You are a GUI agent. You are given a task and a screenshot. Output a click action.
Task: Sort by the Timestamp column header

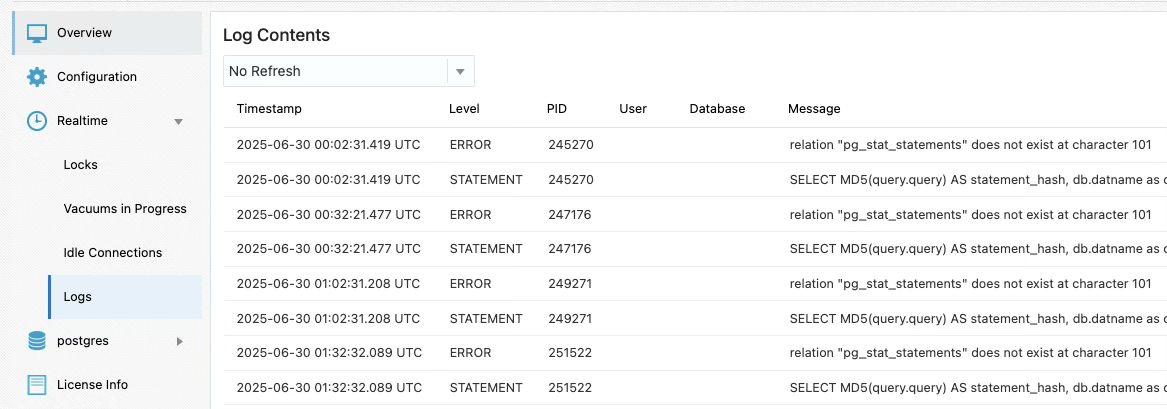coord(269,108)
